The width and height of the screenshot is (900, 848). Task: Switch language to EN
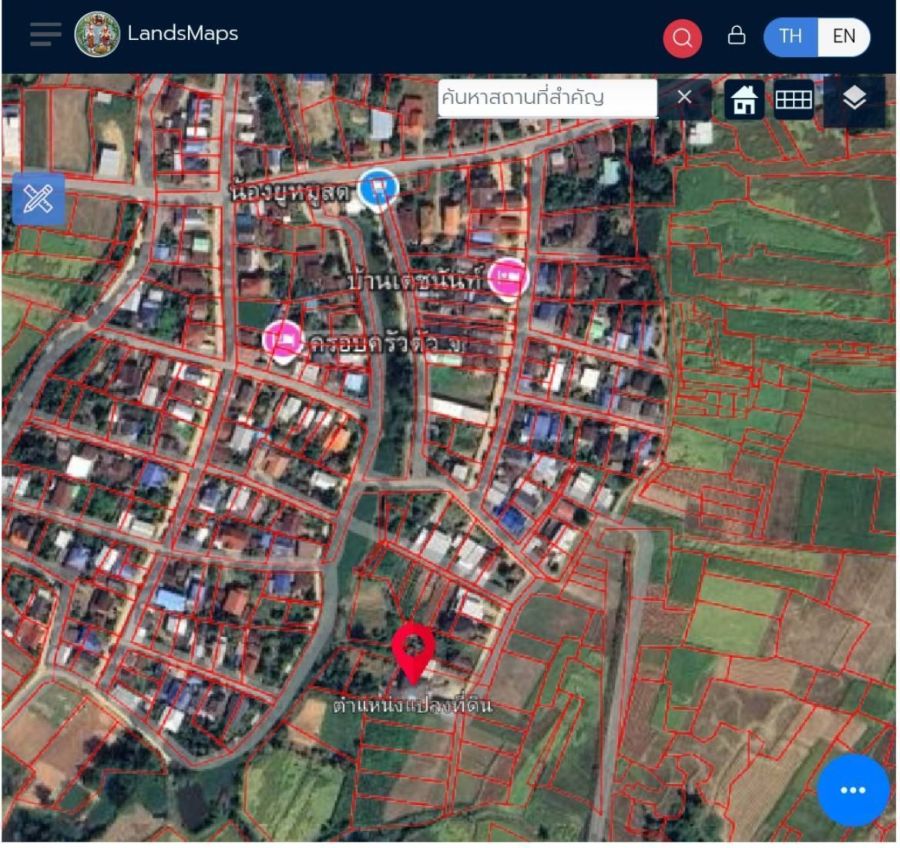coord(844,36)
